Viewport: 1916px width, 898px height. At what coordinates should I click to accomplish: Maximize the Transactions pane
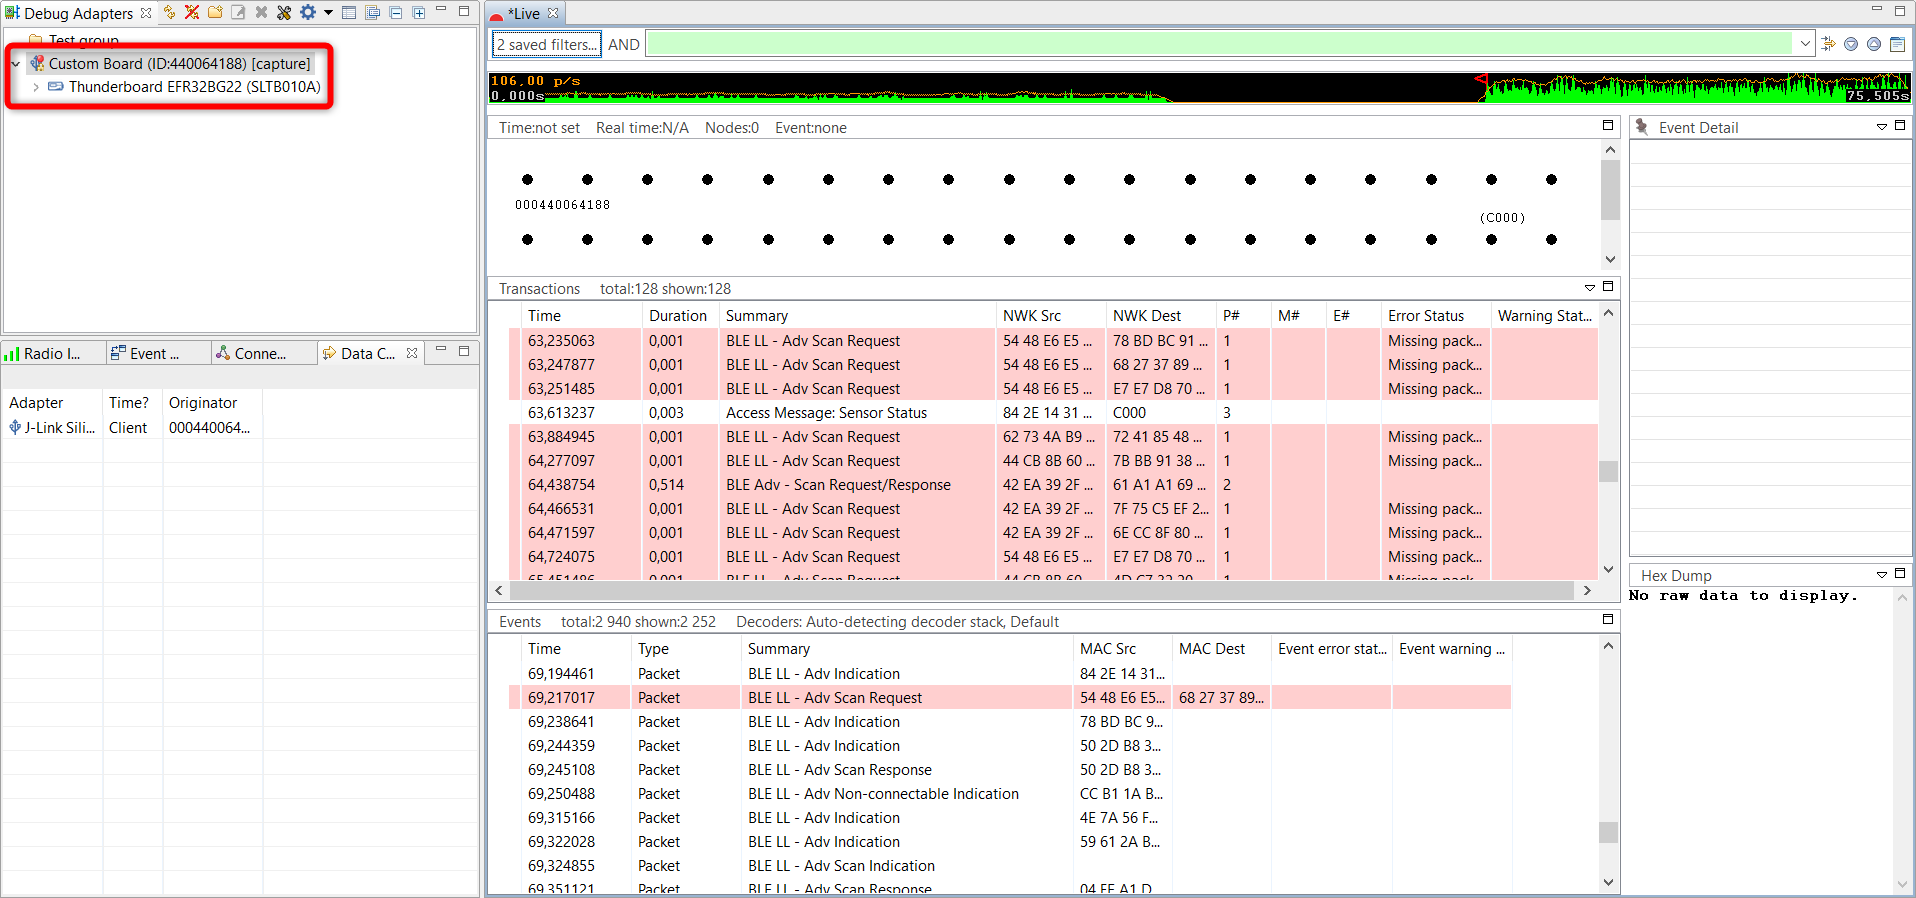pos(1608,286)
